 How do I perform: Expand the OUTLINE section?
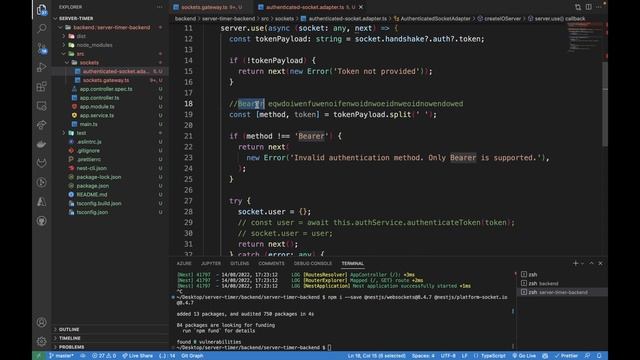pos(69,329)
